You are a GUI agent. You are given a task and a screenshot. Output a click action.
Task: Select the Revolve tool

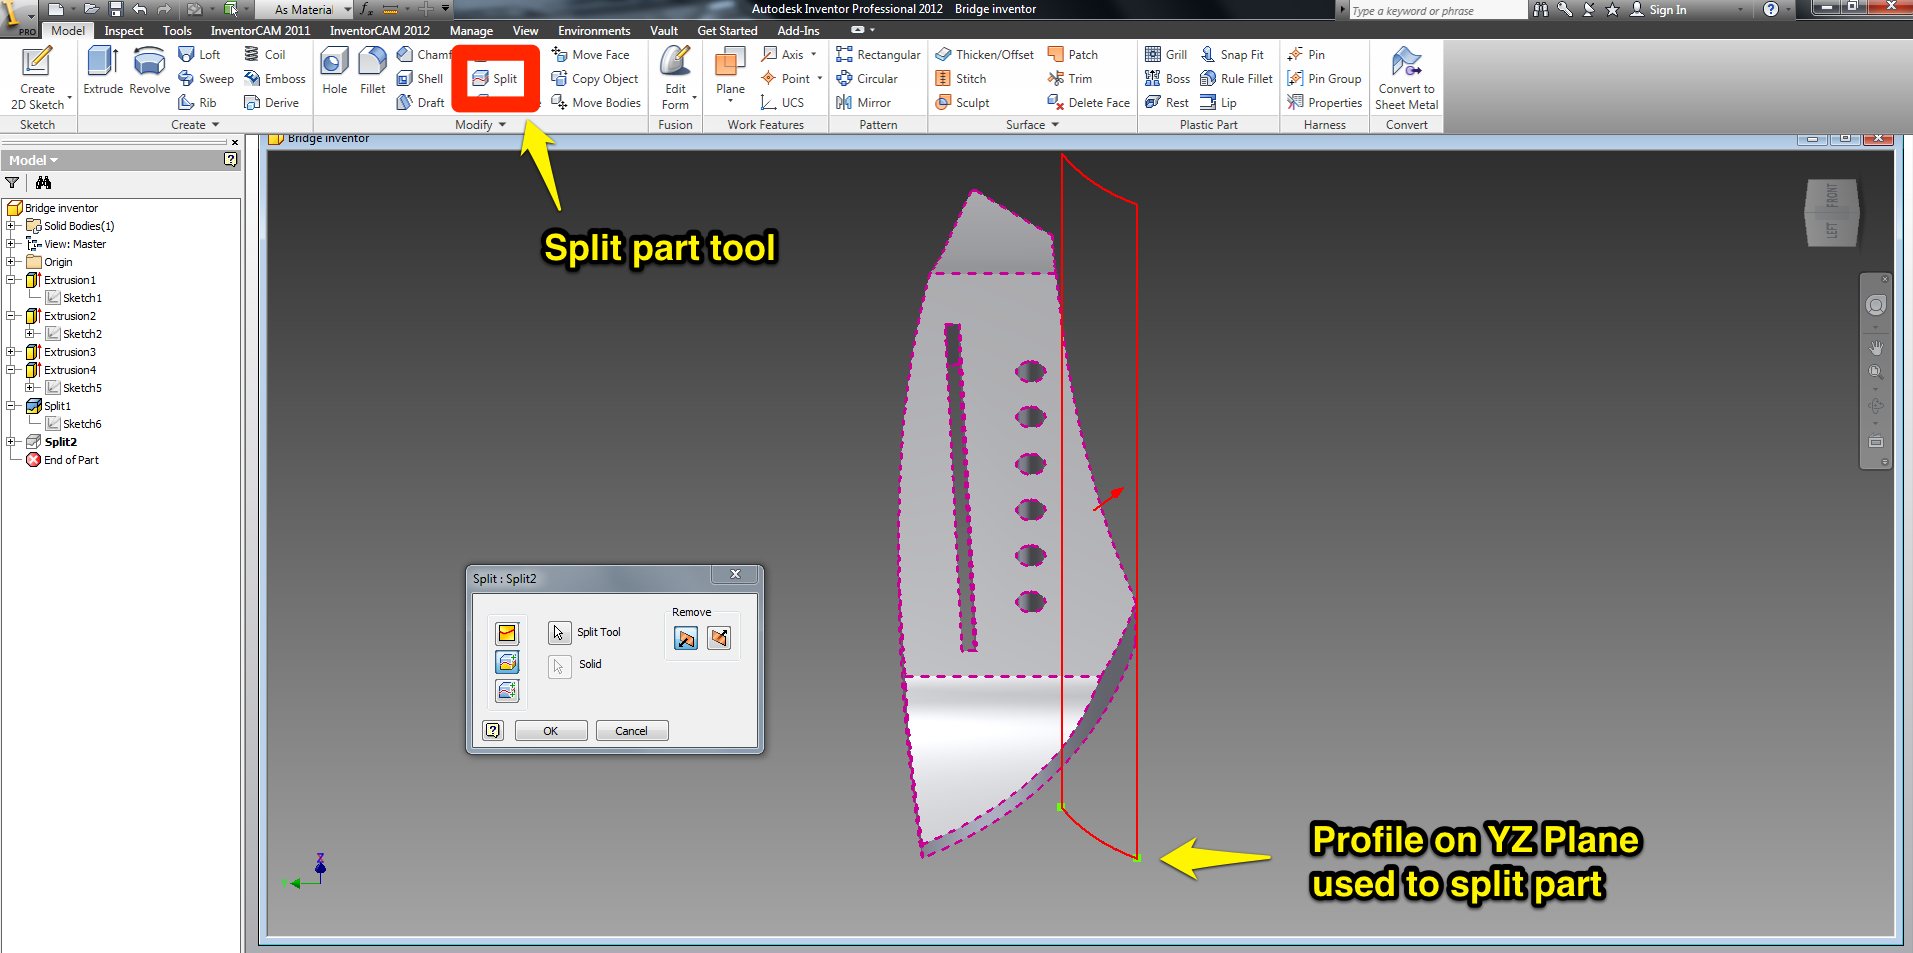pos(149,70)
